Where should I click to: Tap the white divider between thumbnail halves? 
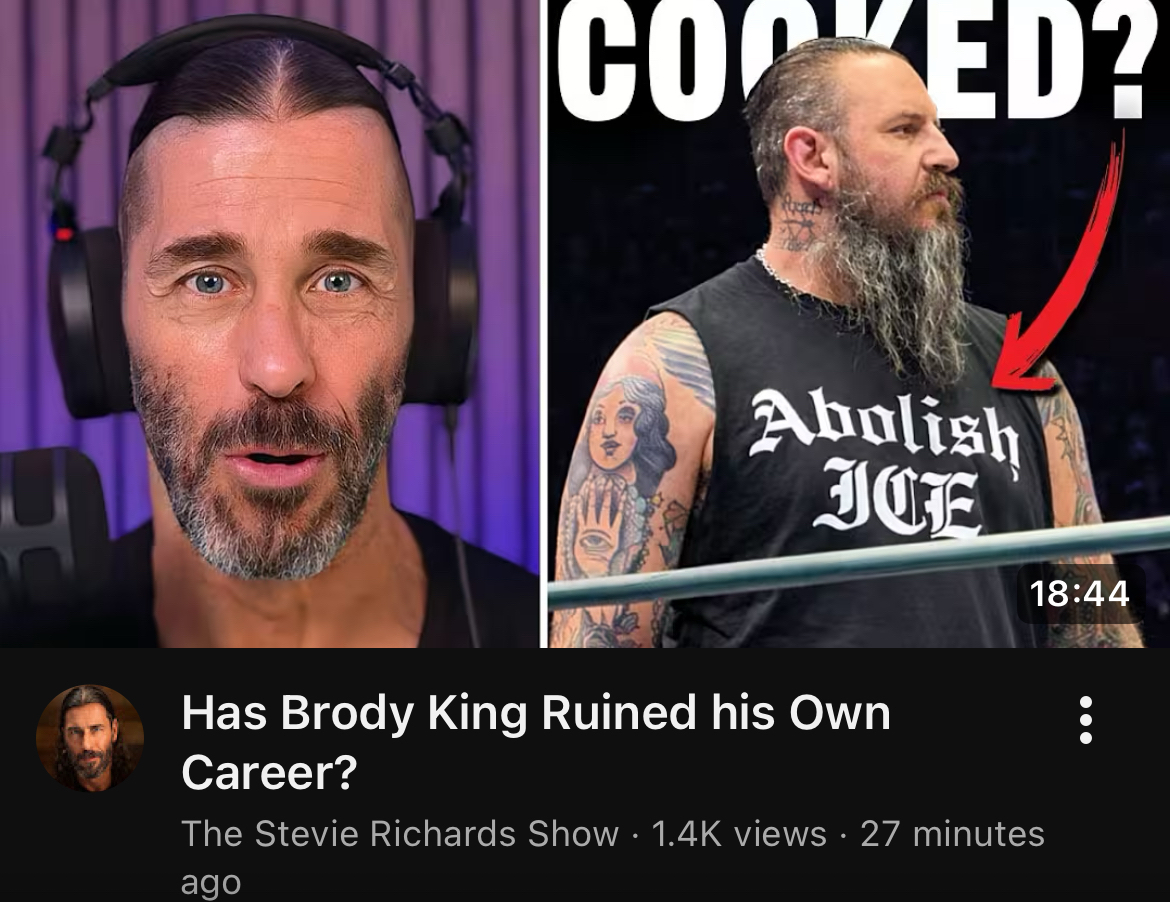pos(544,324)
